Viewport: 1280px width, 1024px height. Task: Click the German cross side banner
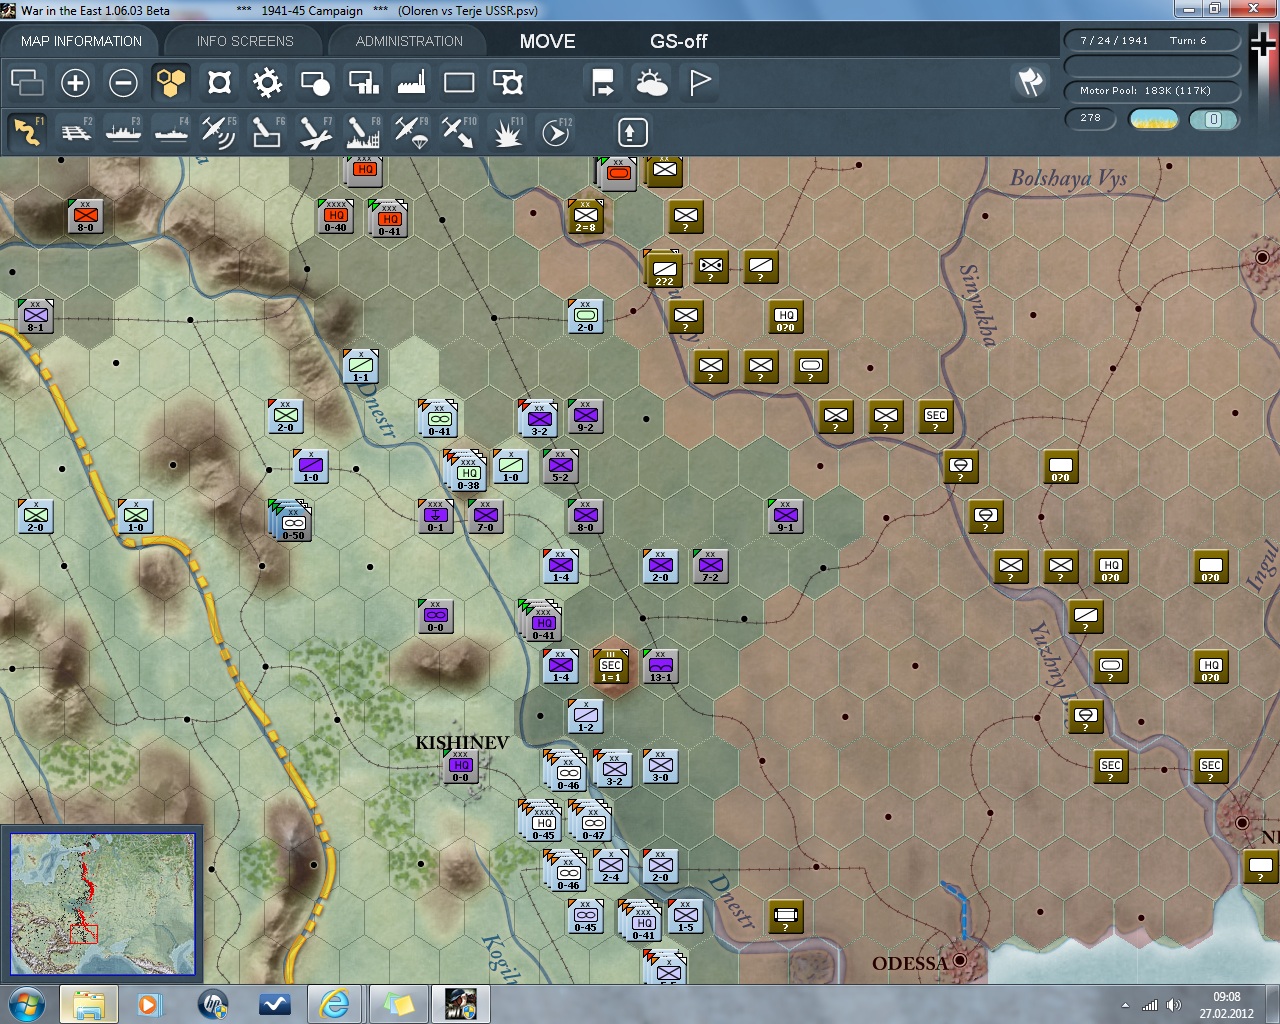(1264, 45)
